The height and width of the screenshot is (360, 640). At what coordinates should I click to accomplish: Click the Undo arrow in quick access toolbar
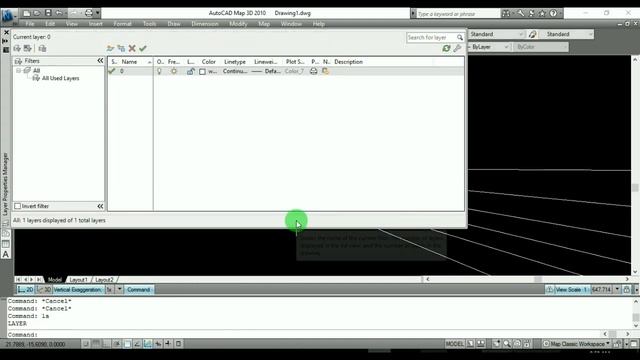59,13
